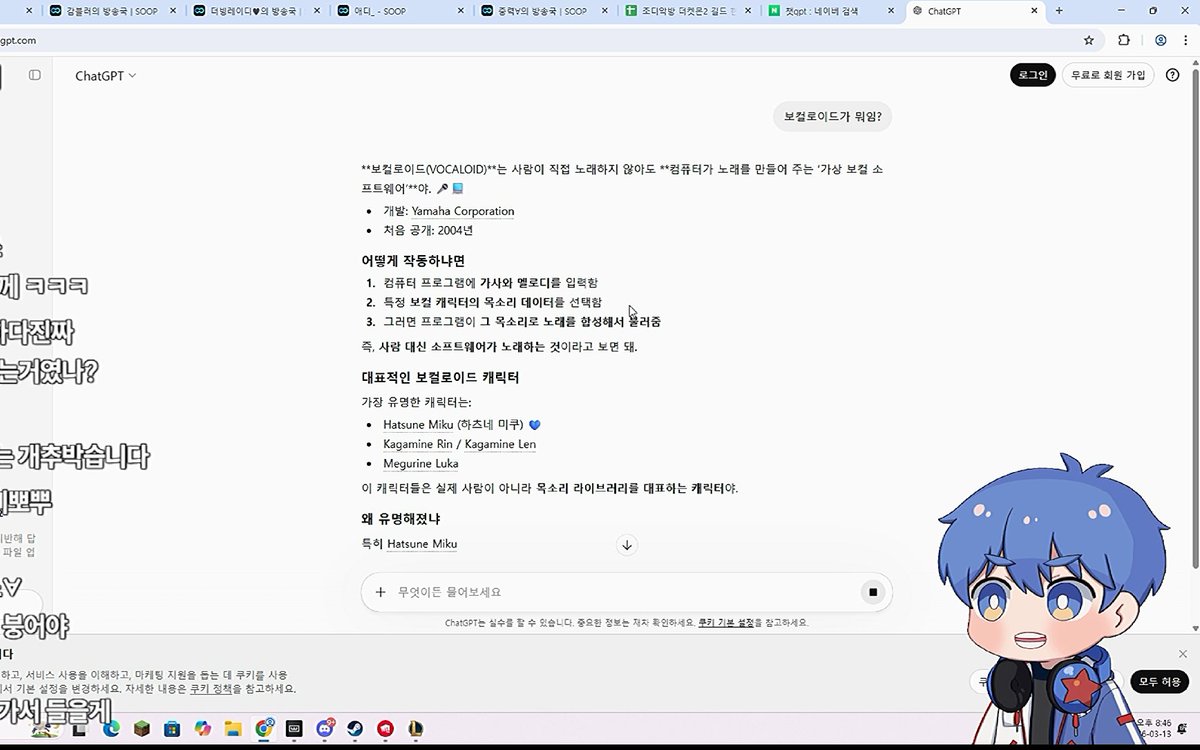
Task: Open the dark monitor-shaped app icon in taskbar
Action: (x=294, y=729)
